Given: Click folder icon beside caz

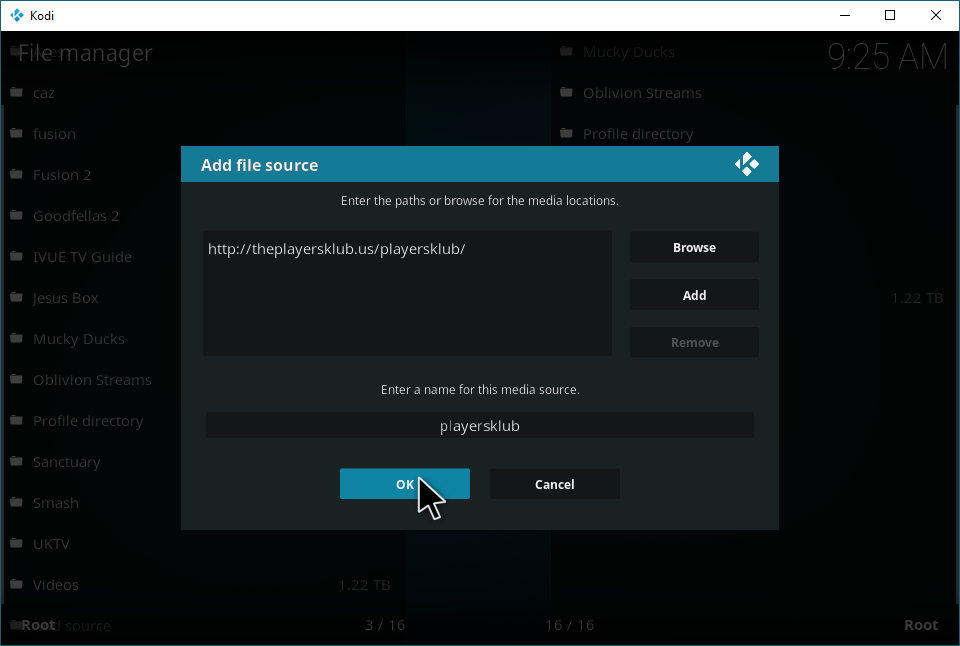Looking at the screenshot, I should [16, 93].
